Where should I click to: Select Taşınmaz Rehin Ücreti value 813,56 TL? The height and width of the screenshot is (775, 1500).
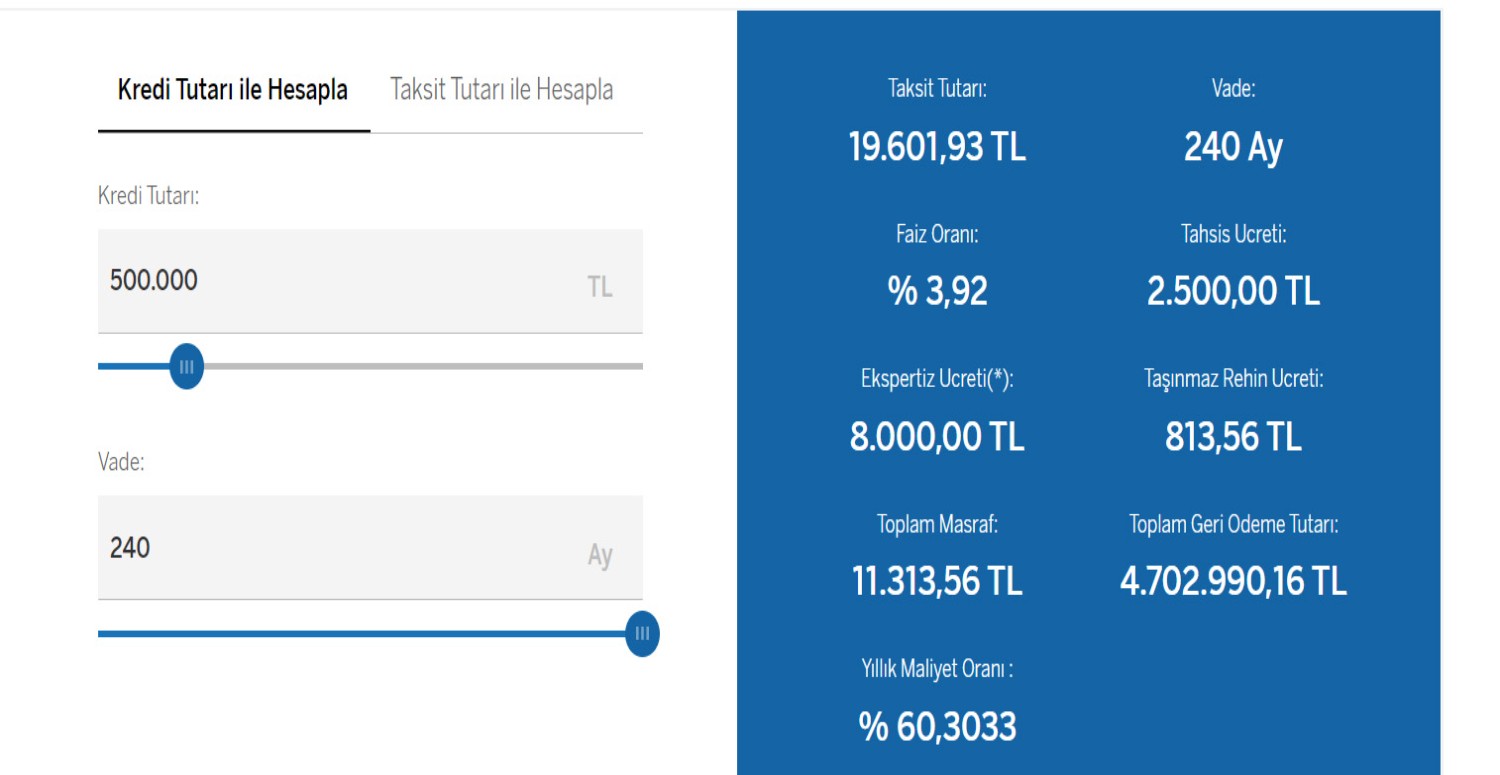pyautogui.click(x=1232, y=437)
